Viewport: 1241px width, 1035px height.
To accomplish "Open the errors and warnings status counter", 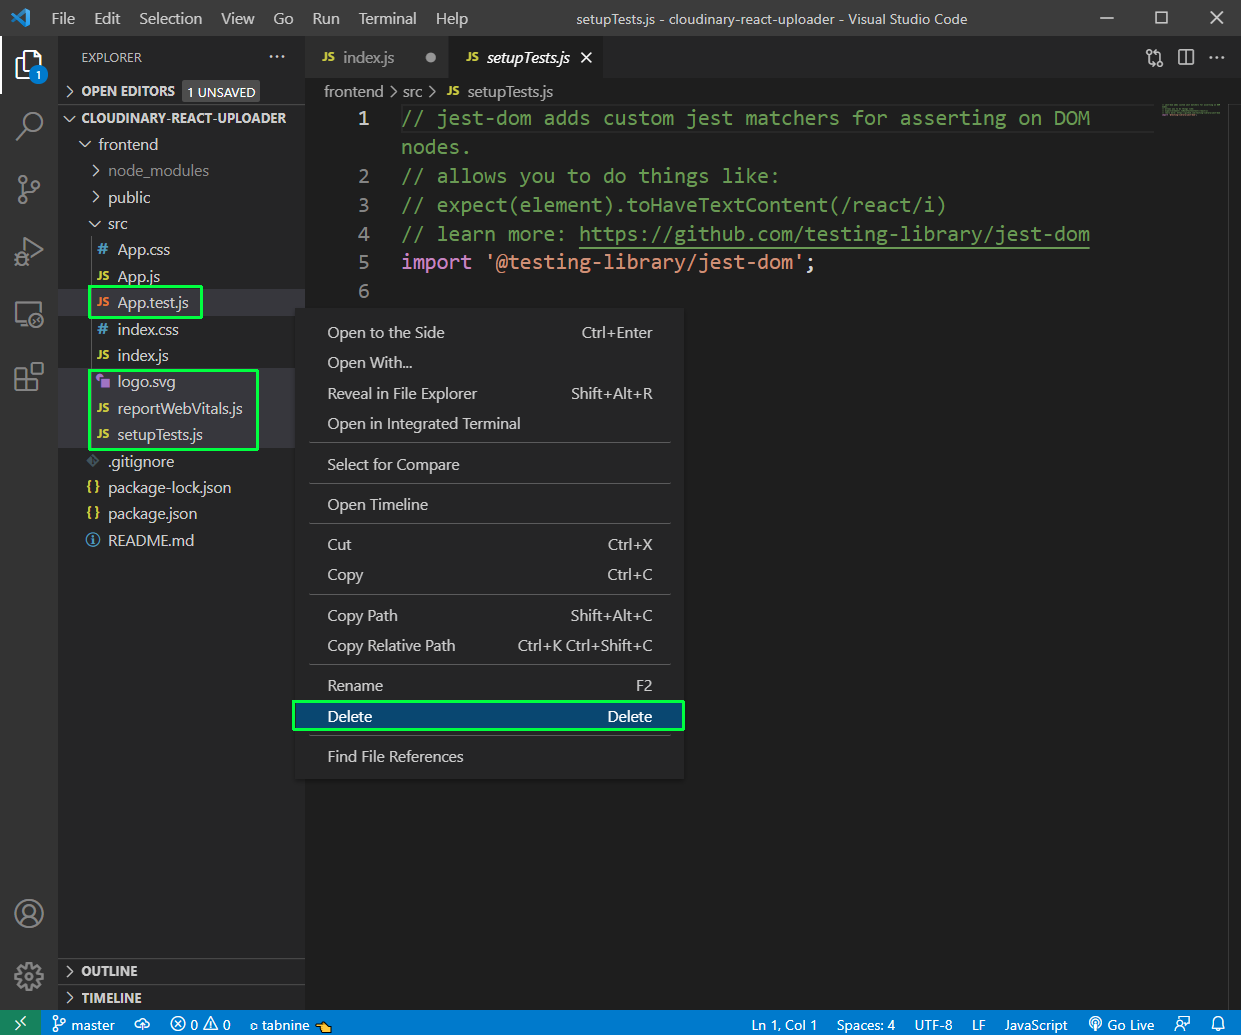I will click(x=200, y=1024).
